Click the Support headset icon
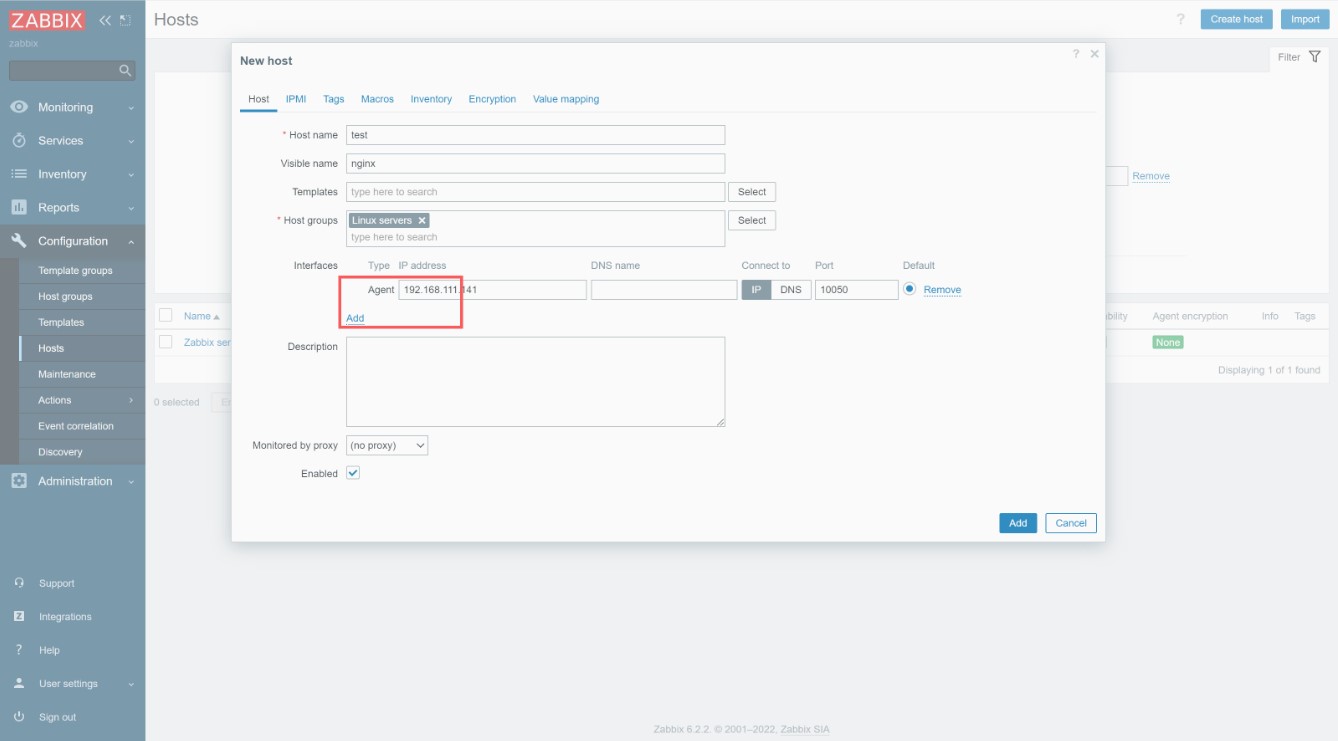Screen dimensions: 1338x741 tap(19, 583)
